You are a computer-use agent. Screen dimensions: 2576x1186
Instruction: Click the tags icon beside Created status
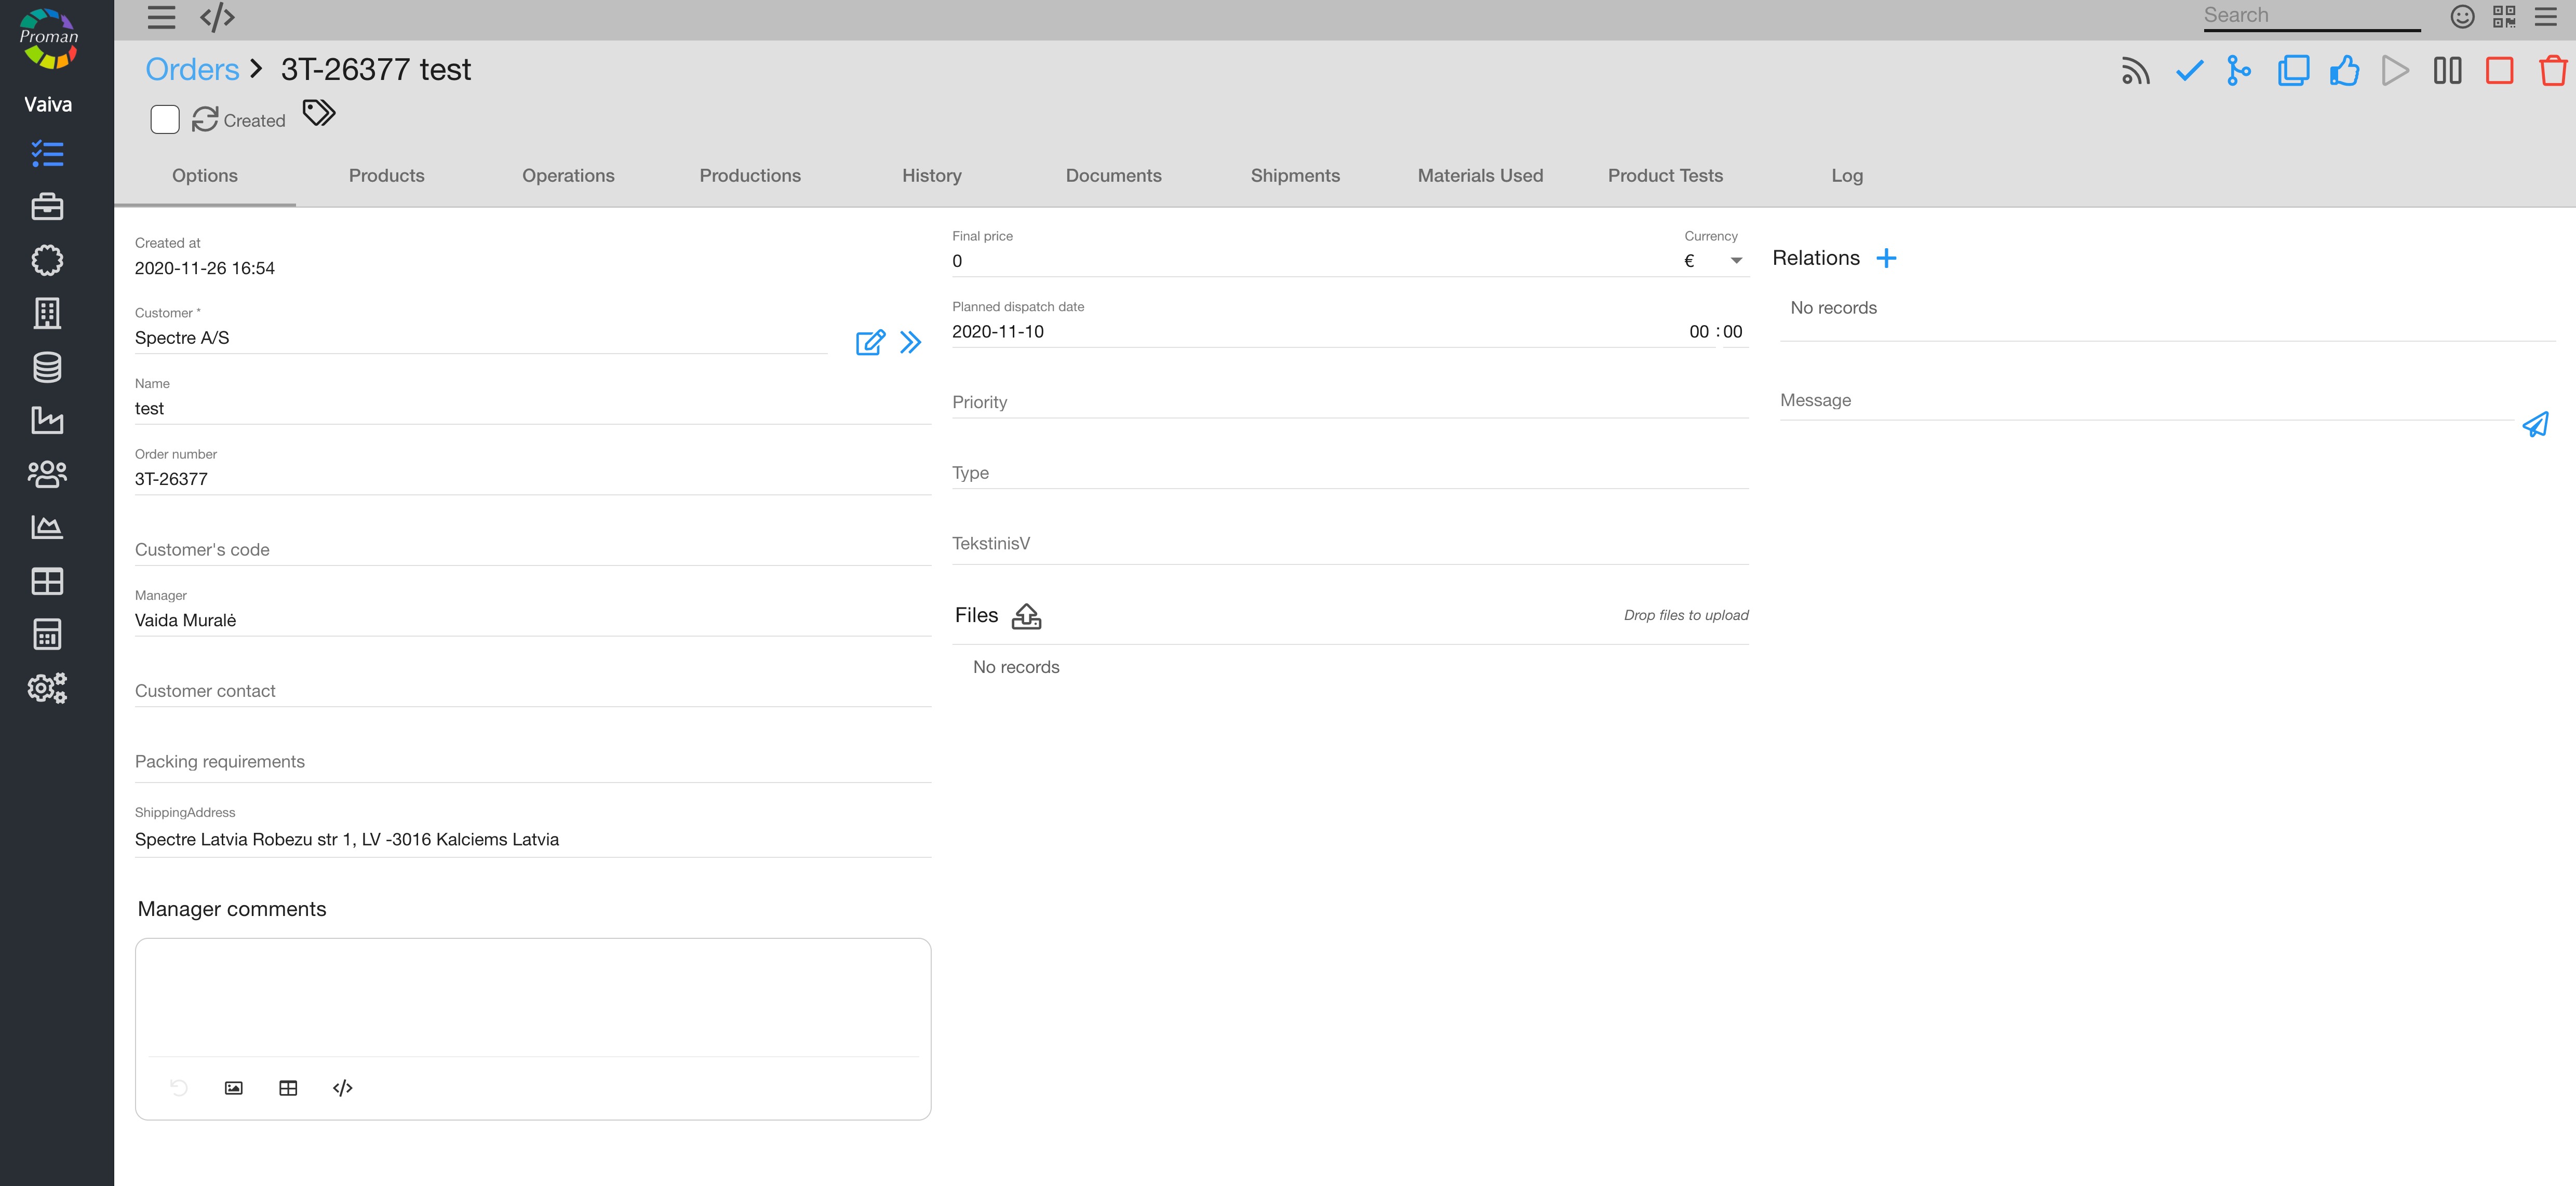(x=319, y=113)
